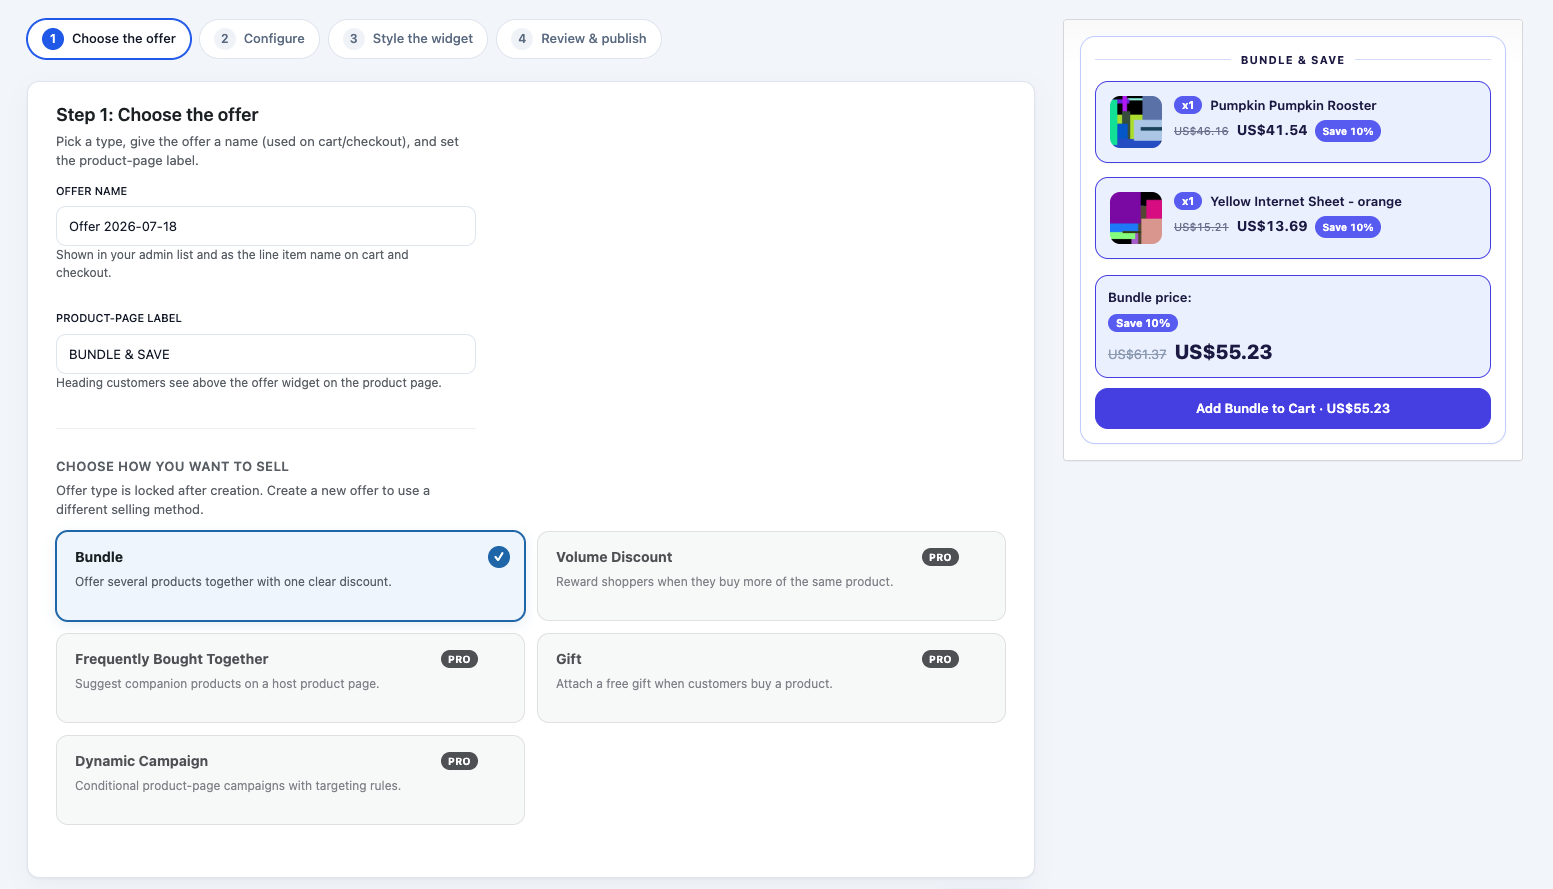Screen dimensions: 1553x889
Task: Click the Add Bundle to Cart button
Action: 1293,408
